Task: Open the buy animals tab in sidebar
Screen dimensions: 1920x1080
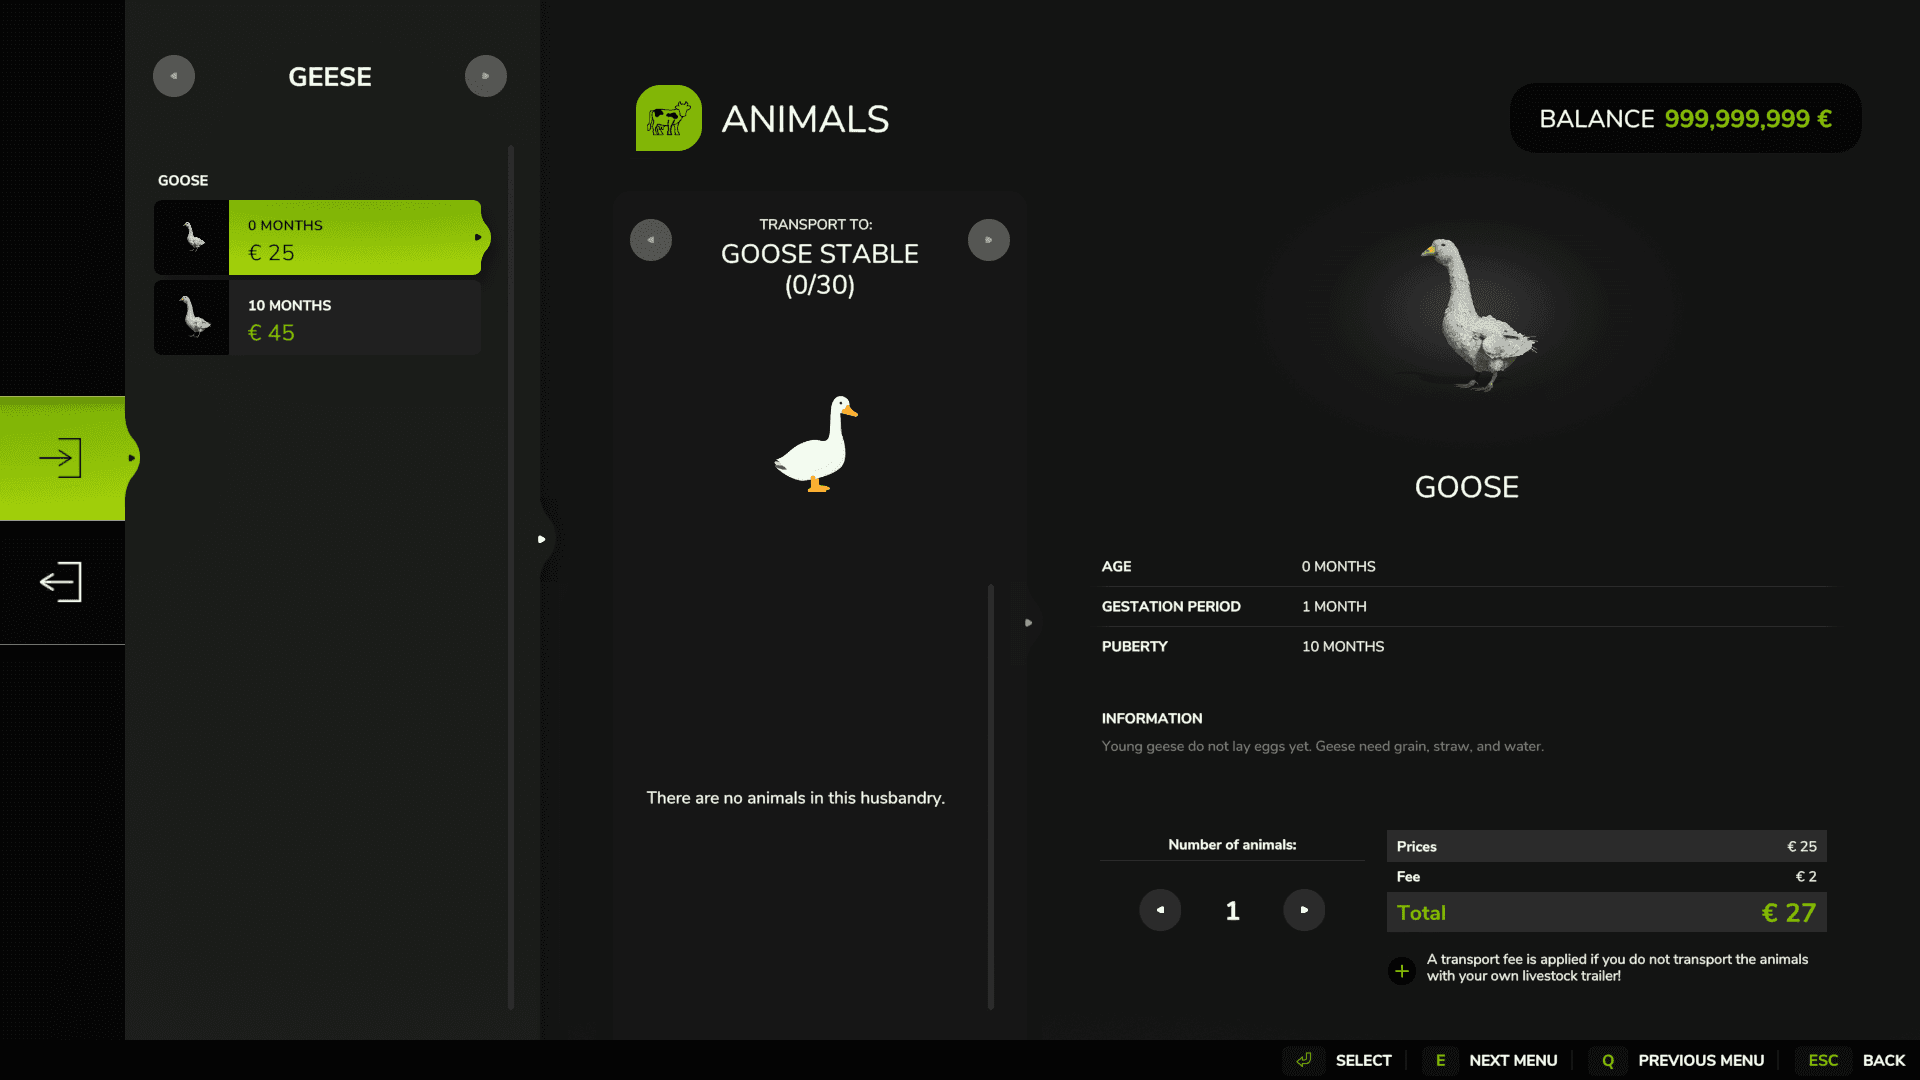Action: 62,458
